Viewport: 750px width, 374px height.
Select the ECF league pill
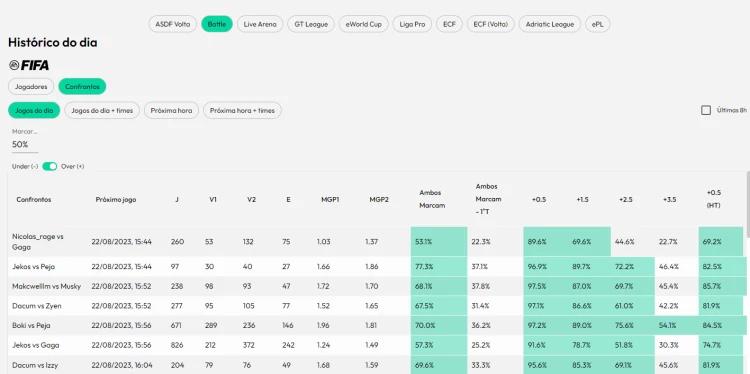coord(449,24)
